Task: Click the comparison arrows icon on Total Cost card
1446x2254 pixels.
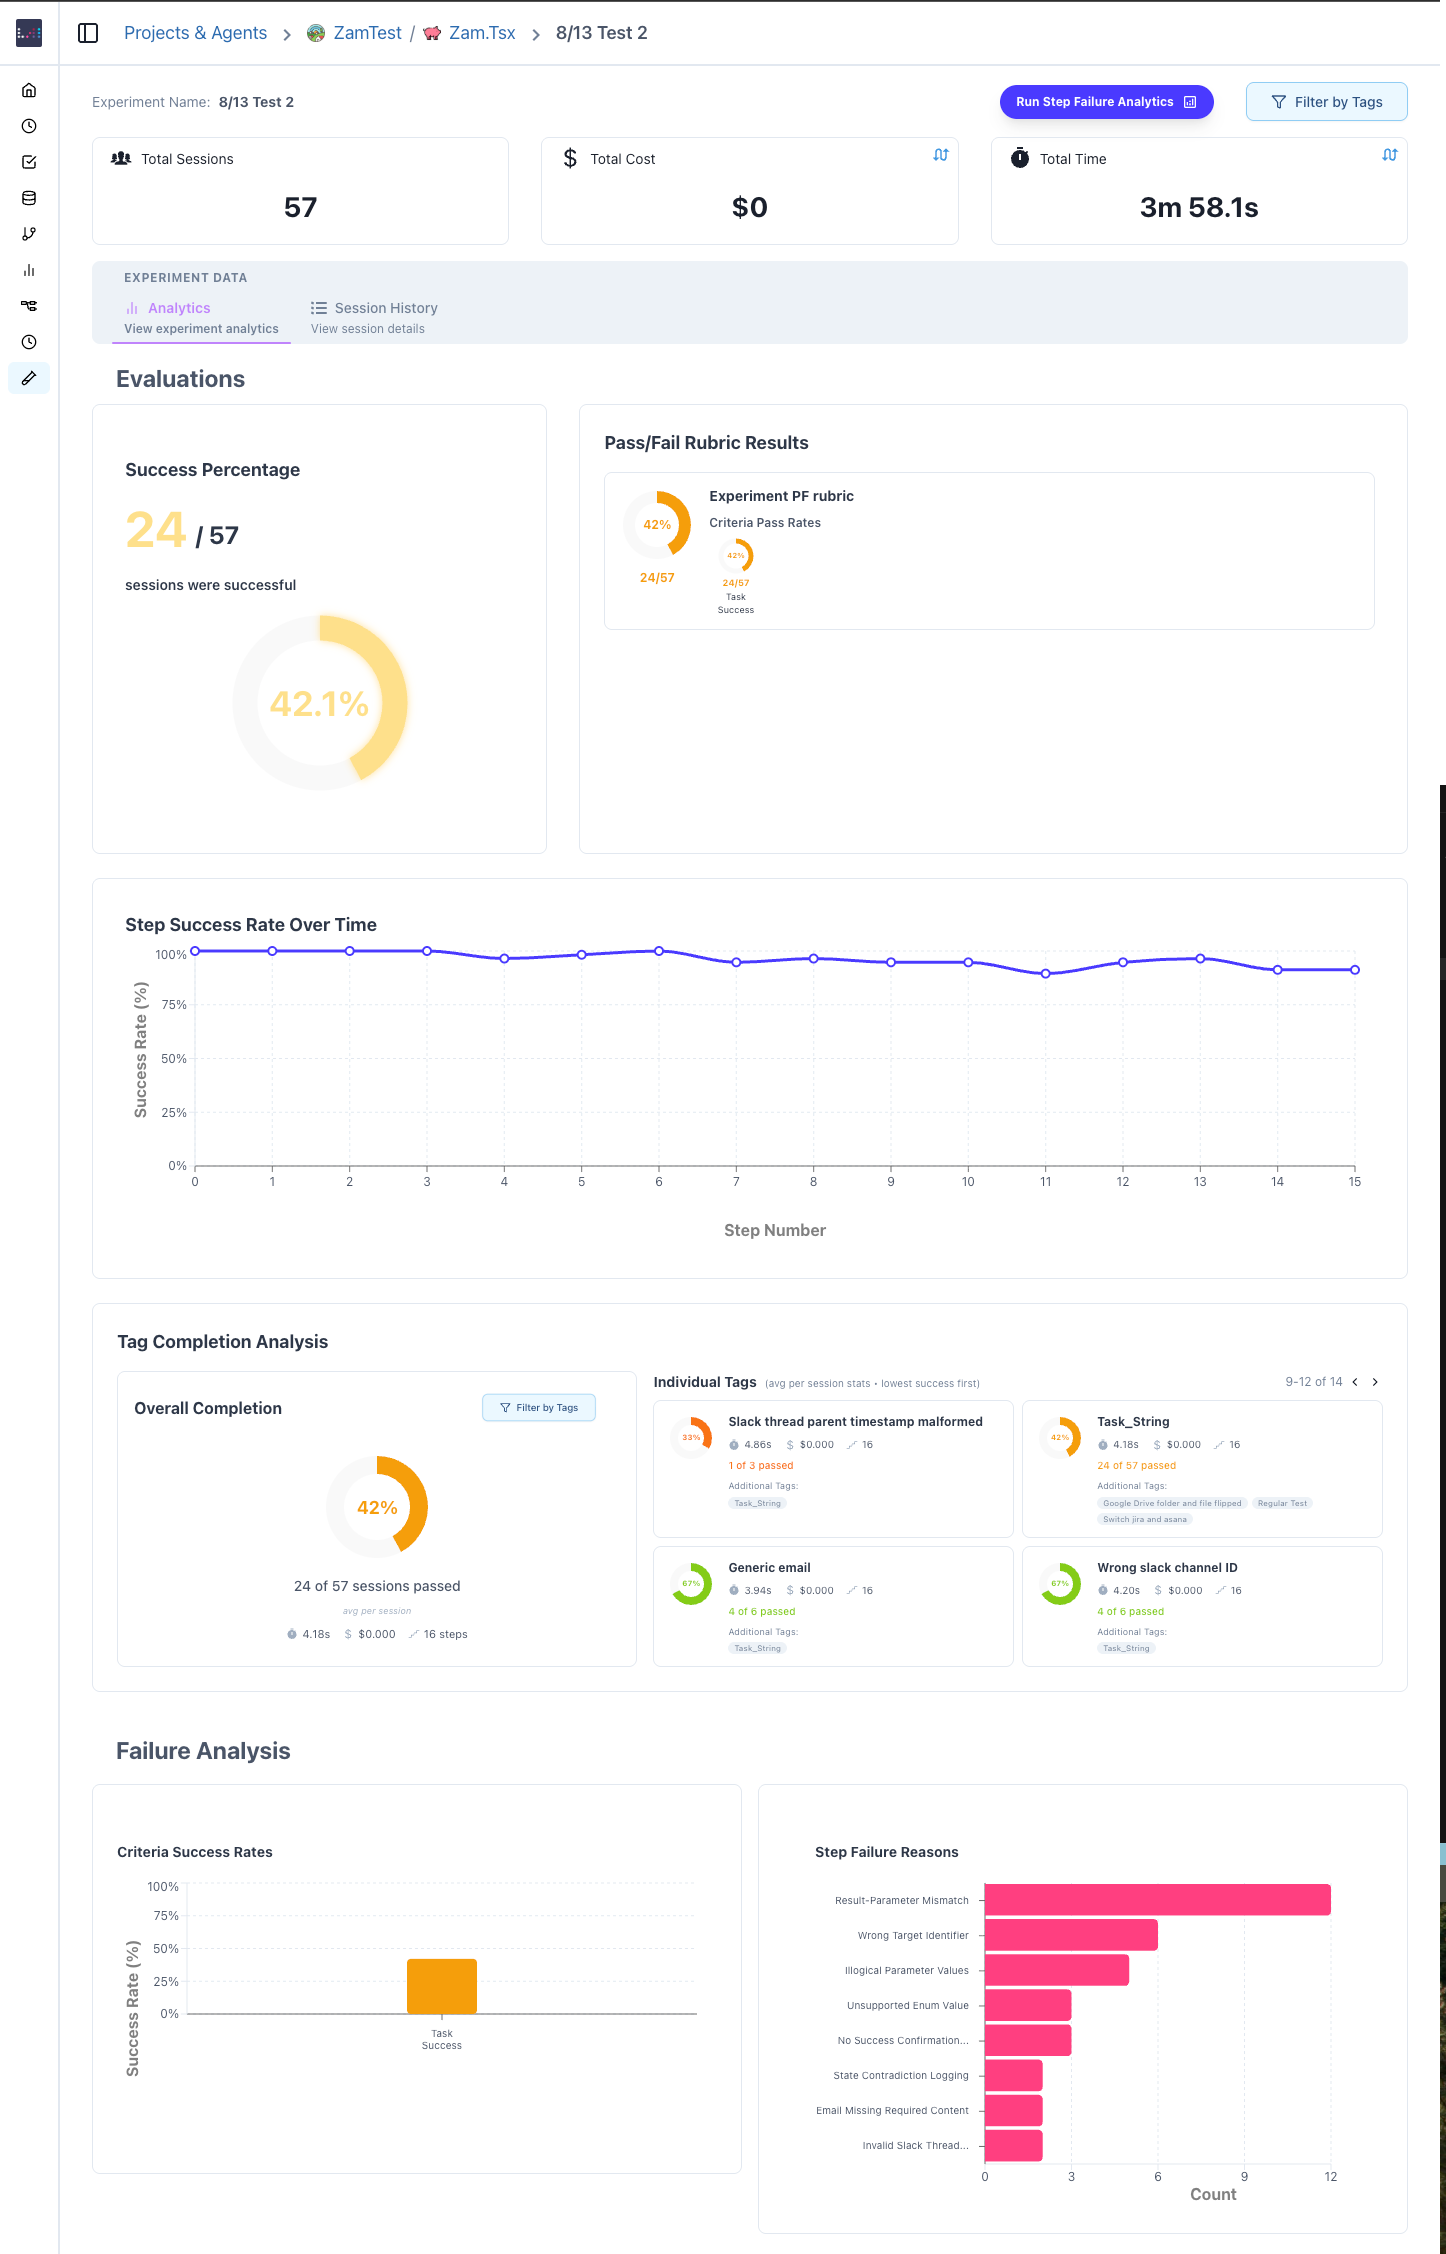Action: 940,155
